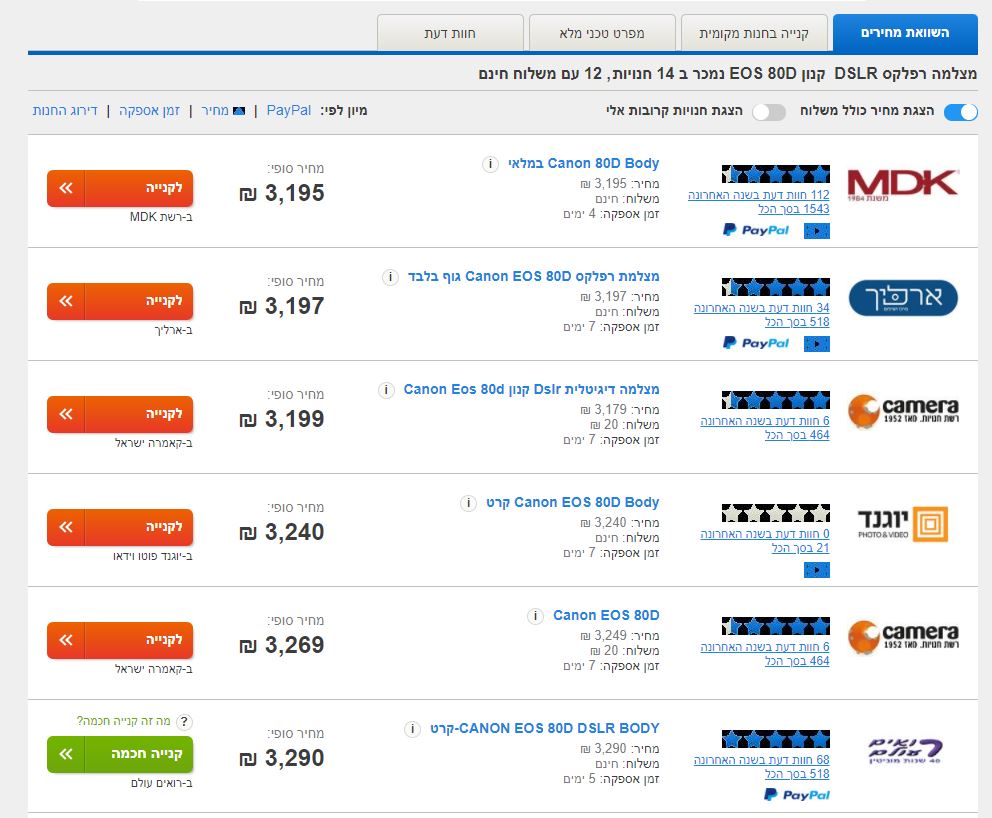This screenshot has width=992, height=818.
Task: Sort listings by דירוג החנות
Action: click(65, 111)
